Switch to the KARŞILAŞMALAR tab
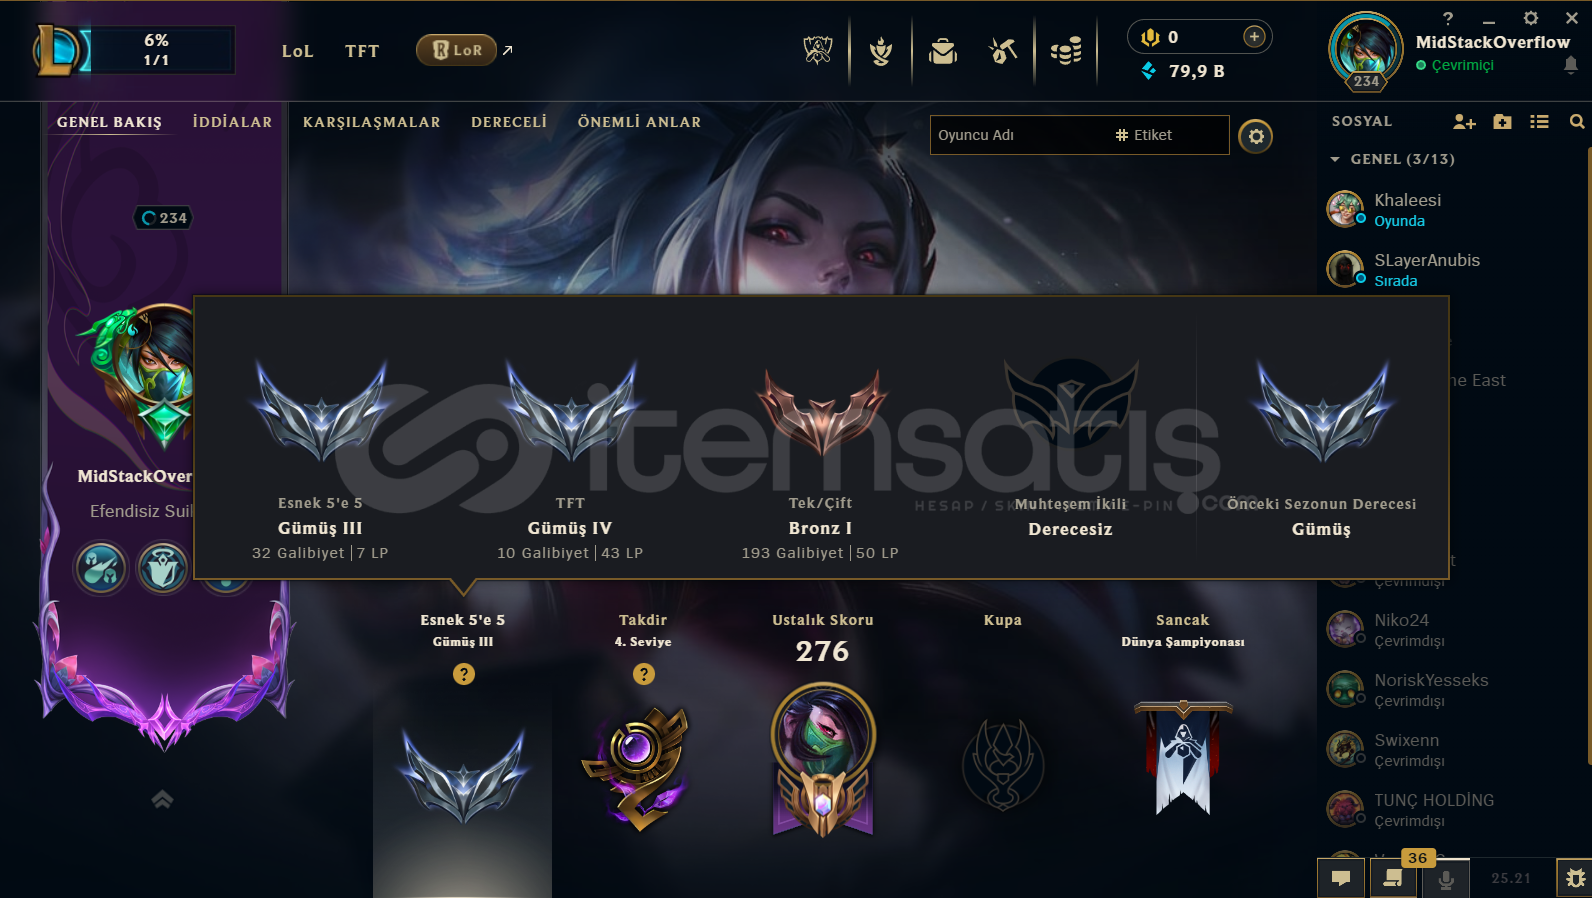Screen dimensions: 1592x898 [372, 122]
